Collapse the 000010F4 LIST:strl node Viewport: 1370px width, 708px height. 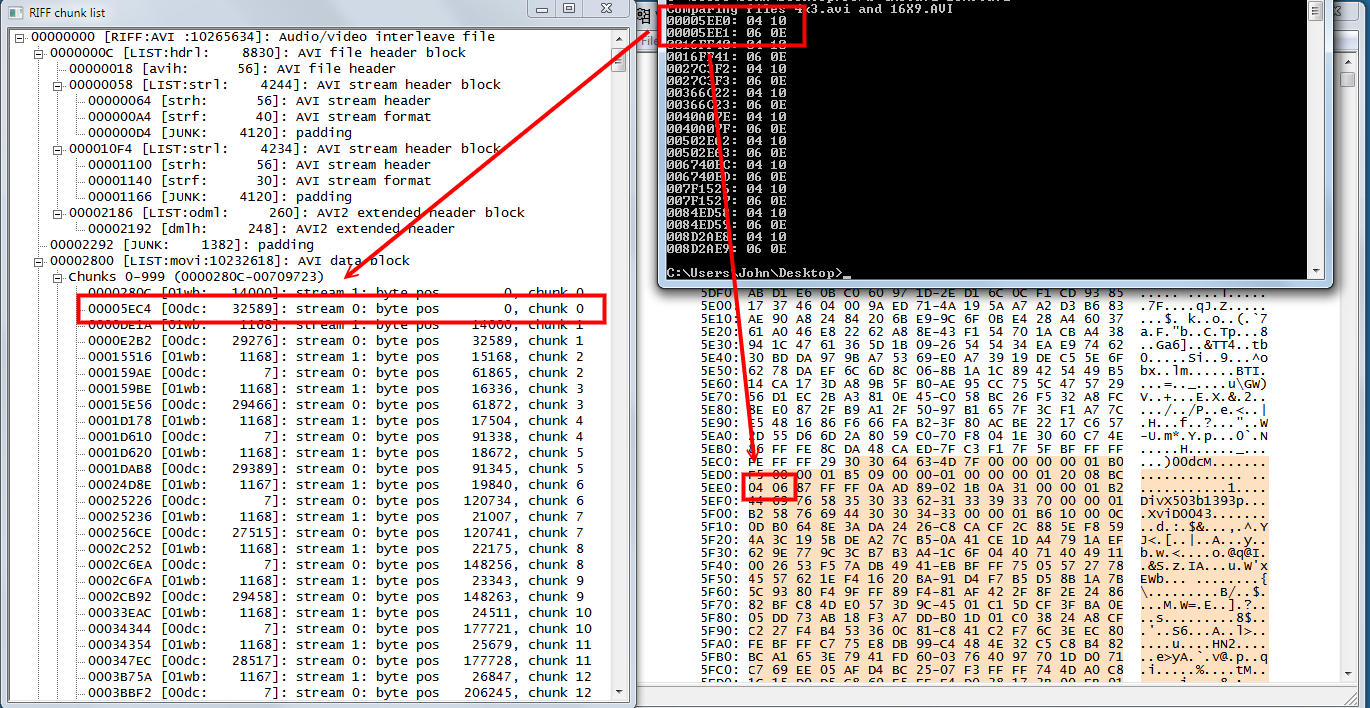coord(58,149)
